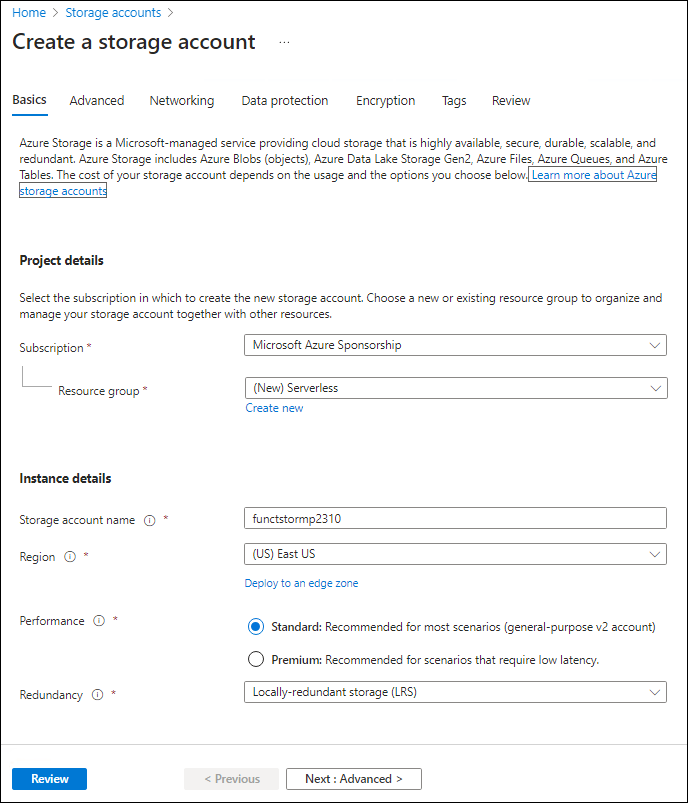
Task: Click the storage account name input field
Action: (456, 518)
